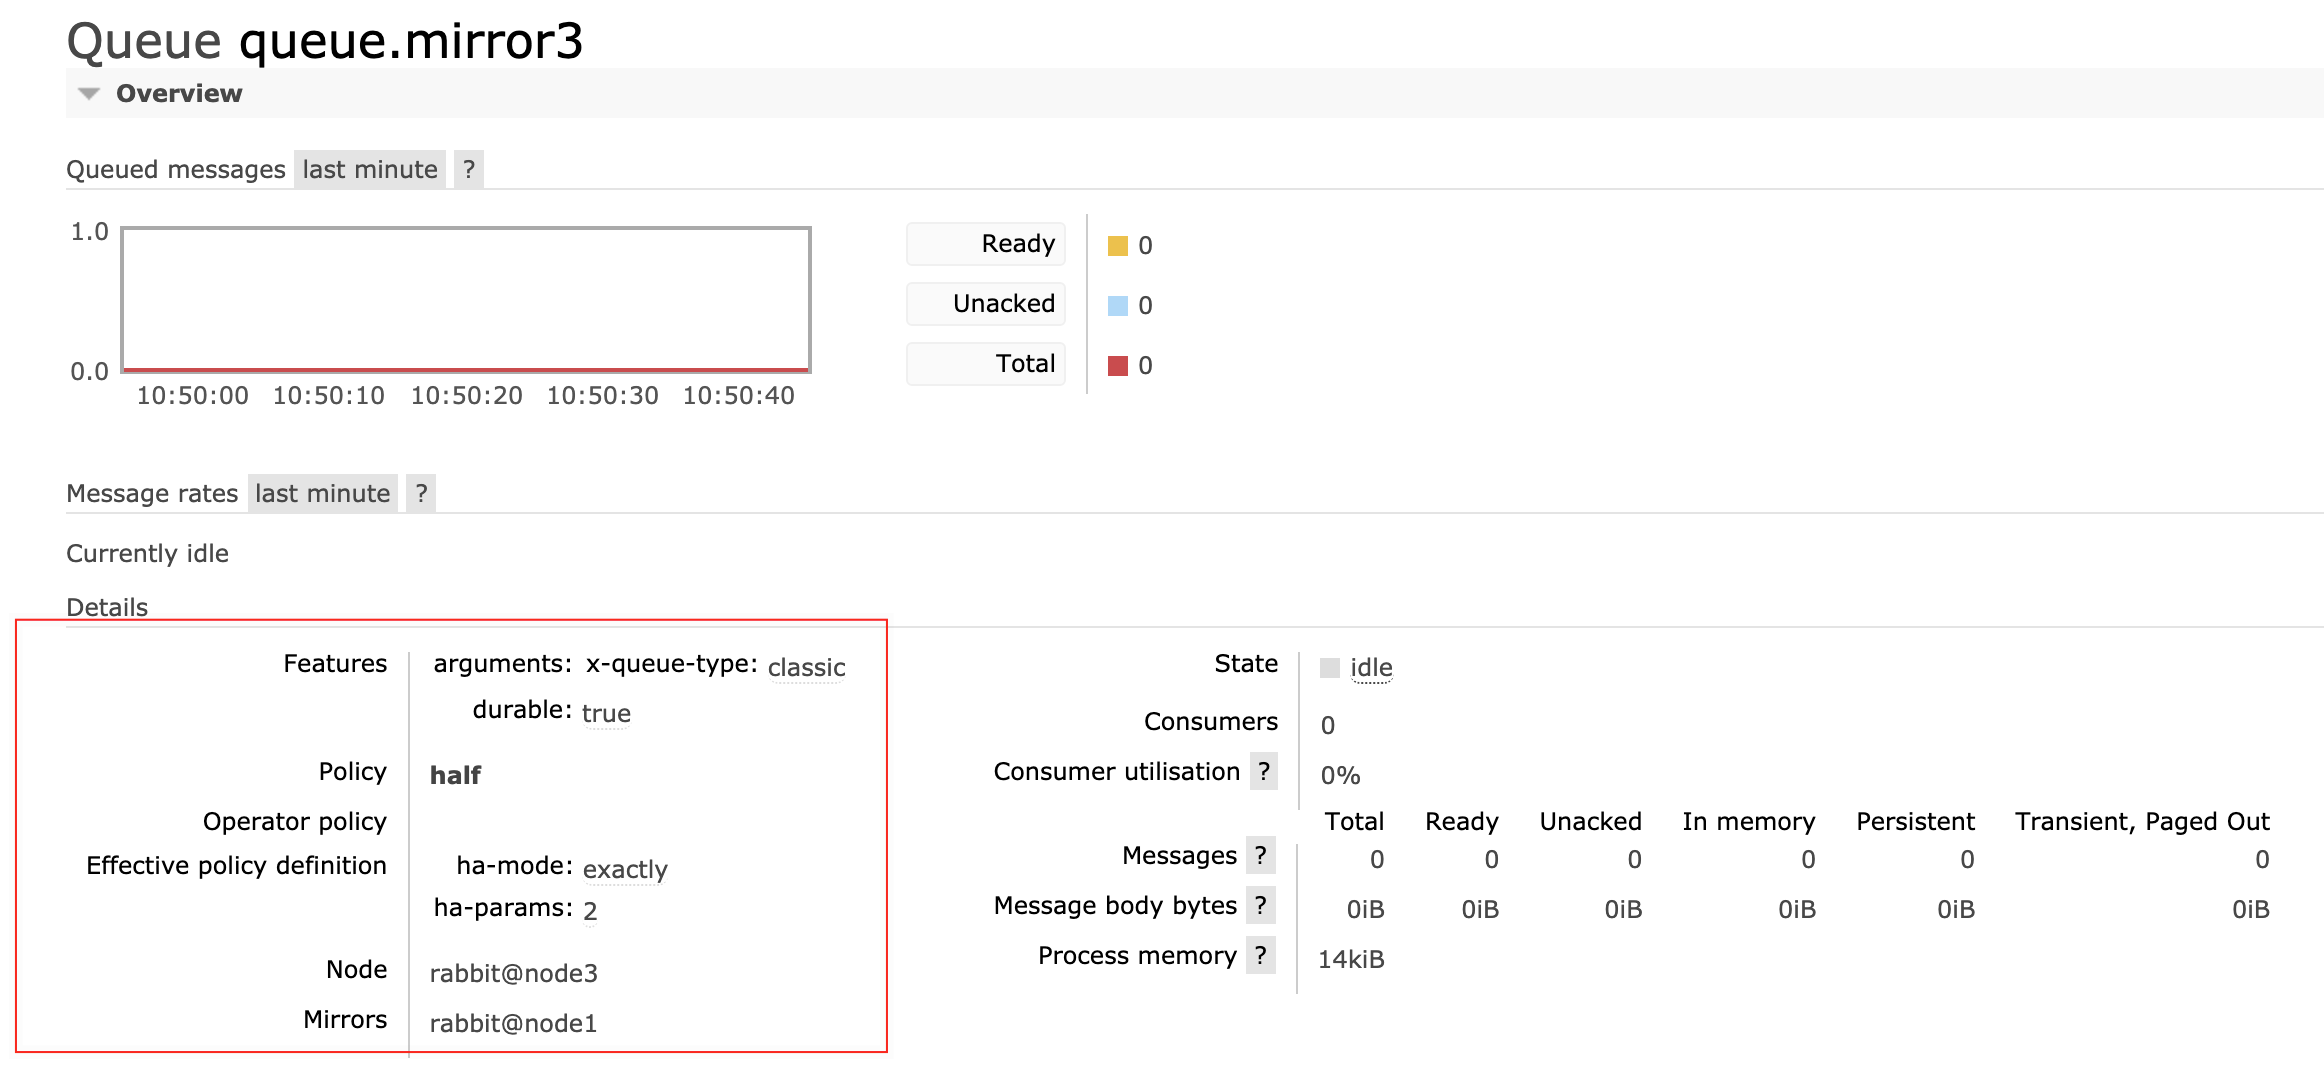Click the yellow Ready color swatch
The width and height of the screenshot is (2324, 1068).
pos(1118,245)
